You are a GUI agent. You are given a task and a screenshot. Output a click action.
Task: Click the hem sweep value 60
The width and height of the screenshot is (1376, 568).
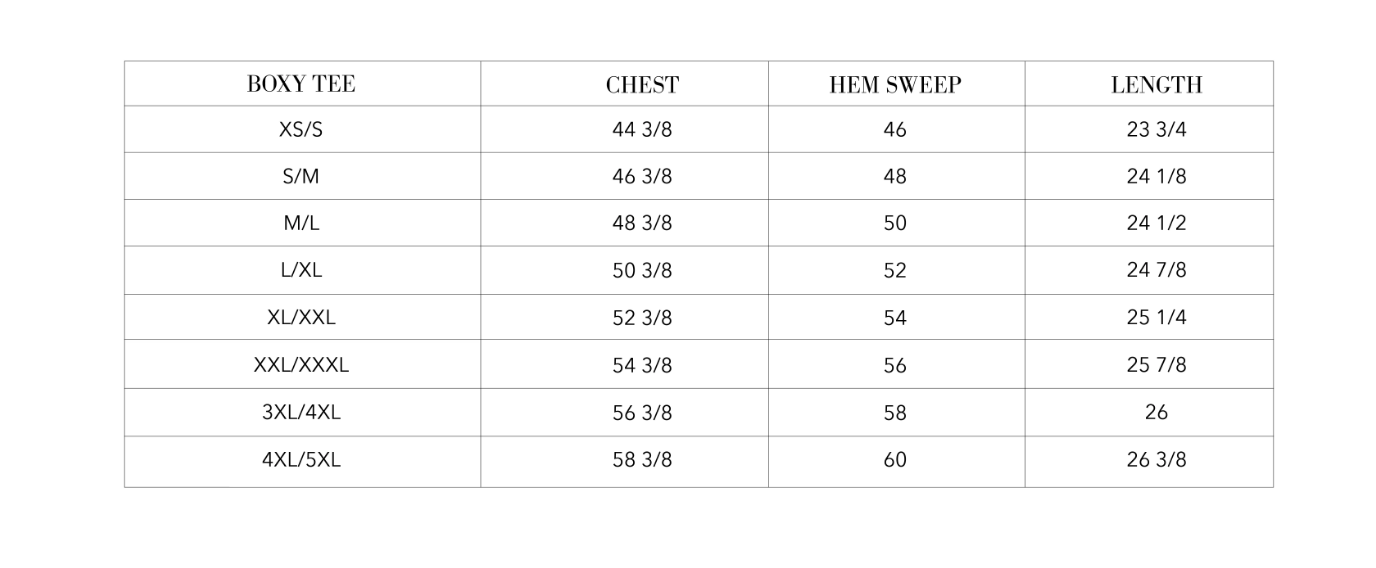point(895,460)
